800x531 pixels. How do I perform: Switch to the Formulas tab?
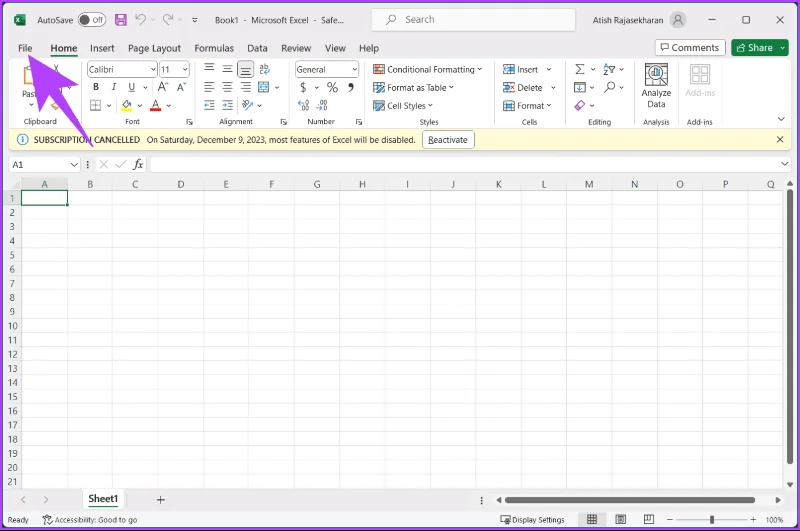click(x=214, y=48)
